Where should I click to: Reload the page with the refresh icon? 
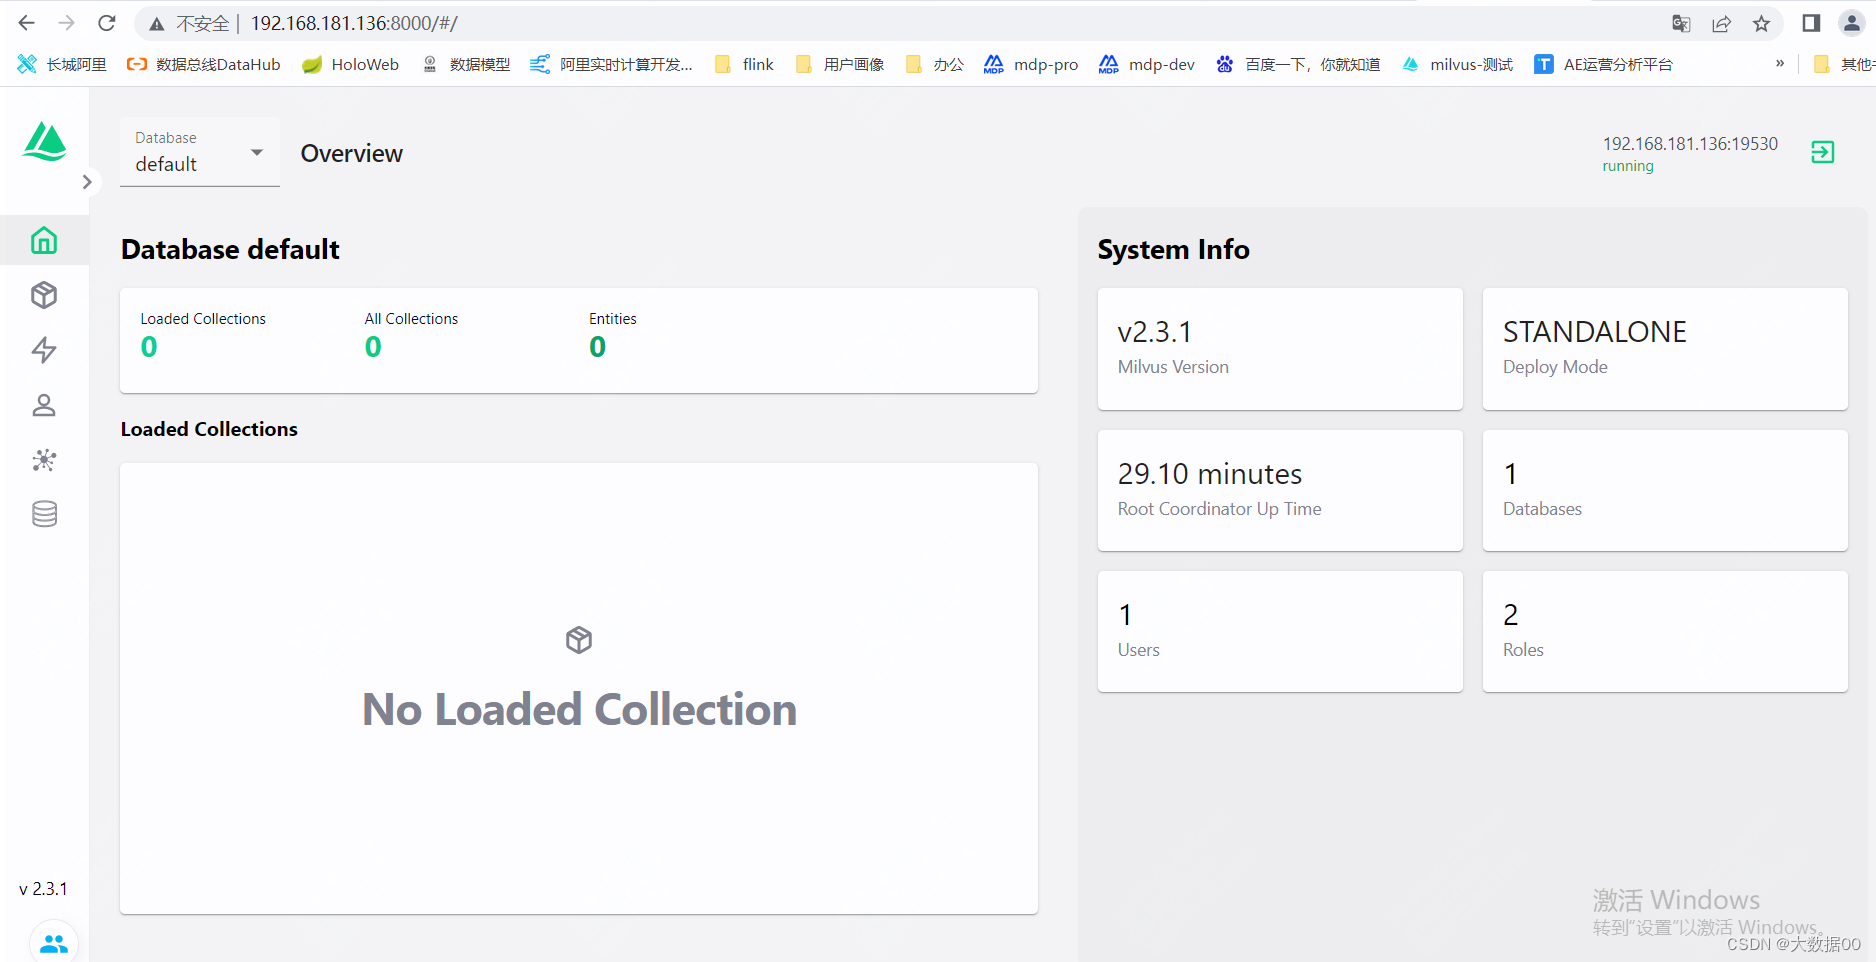[x=107, y=22]
